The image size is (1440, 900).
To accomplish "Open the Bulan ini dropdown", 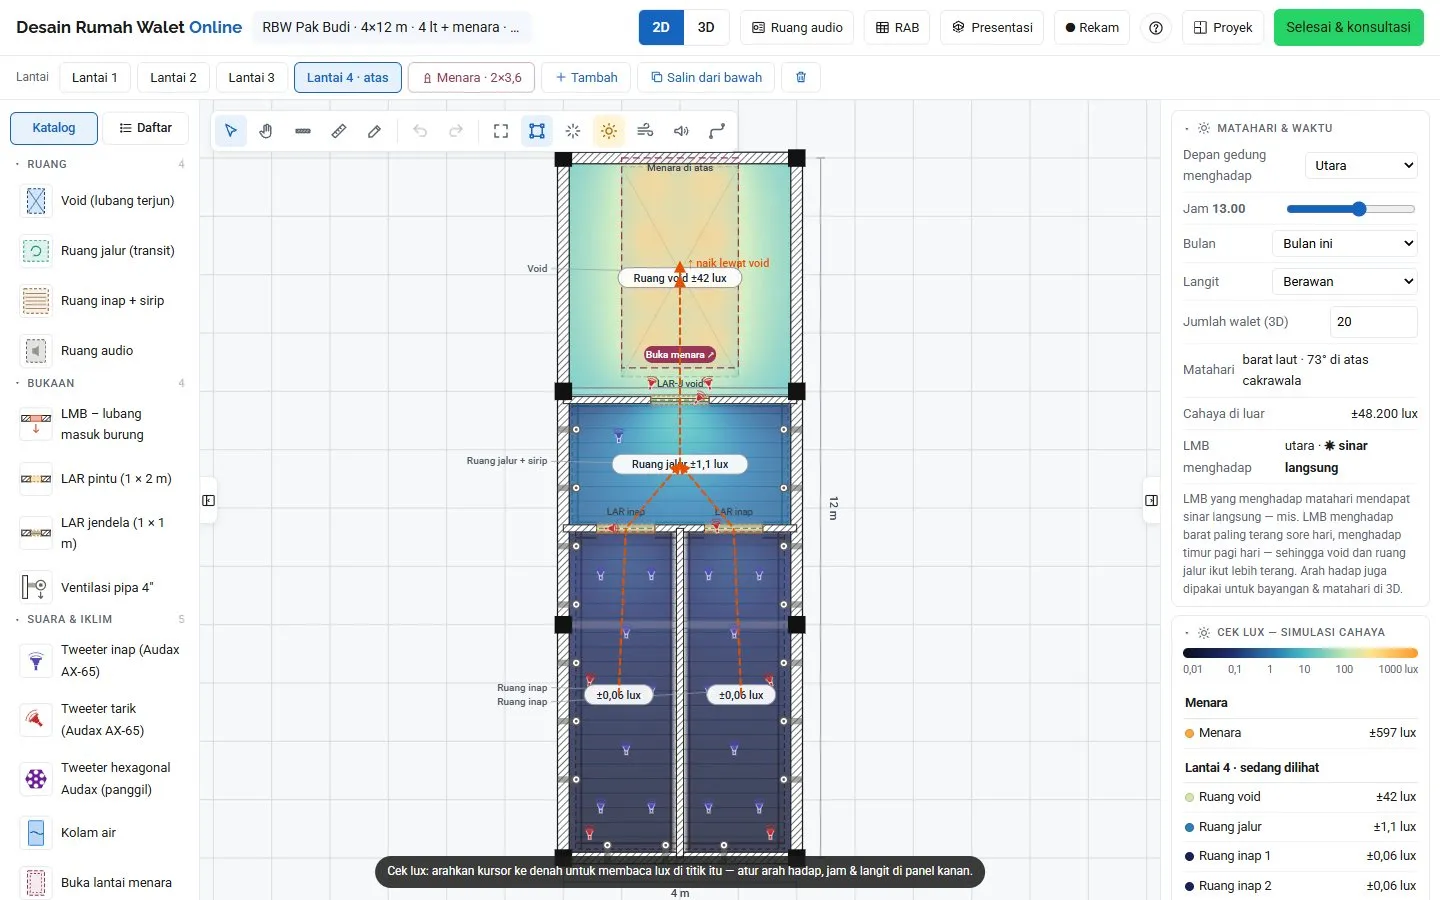I will click(x=1345, y=243).
